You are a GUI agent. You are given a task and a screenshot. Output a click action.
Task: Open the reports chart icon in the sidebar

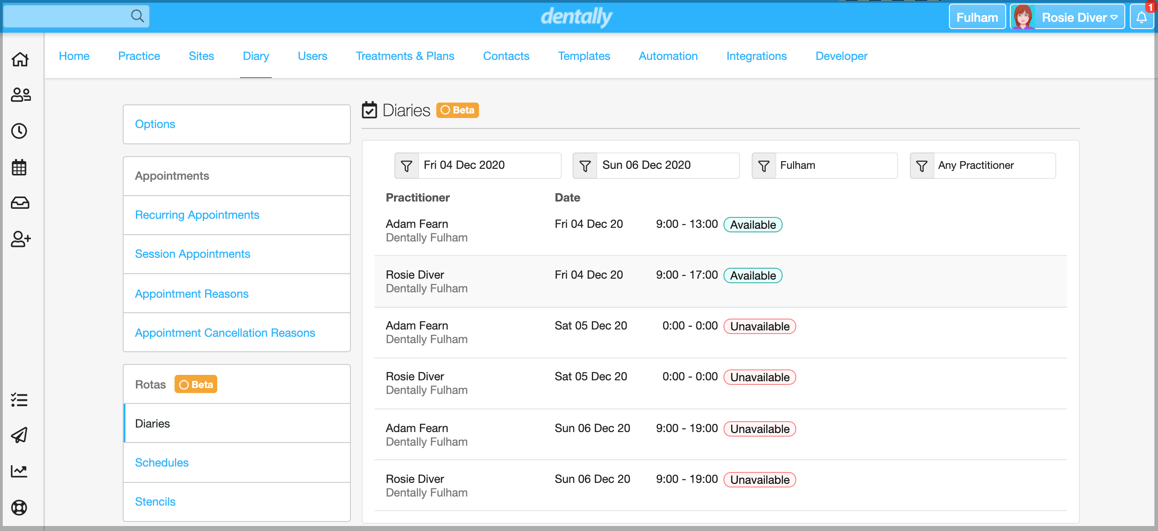[20, 471]
